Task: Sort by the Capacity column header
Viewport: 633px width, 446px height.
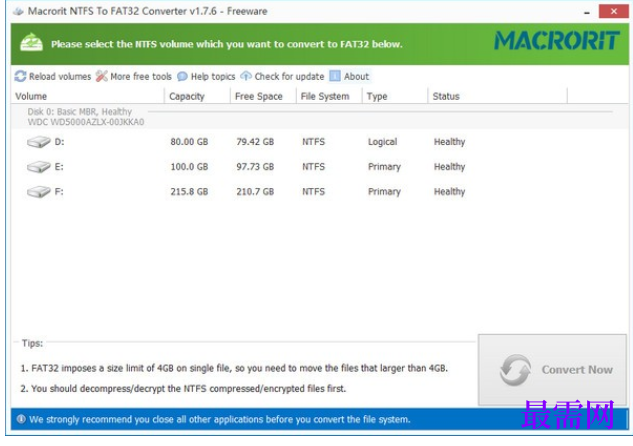Action: tap(197, 96)
